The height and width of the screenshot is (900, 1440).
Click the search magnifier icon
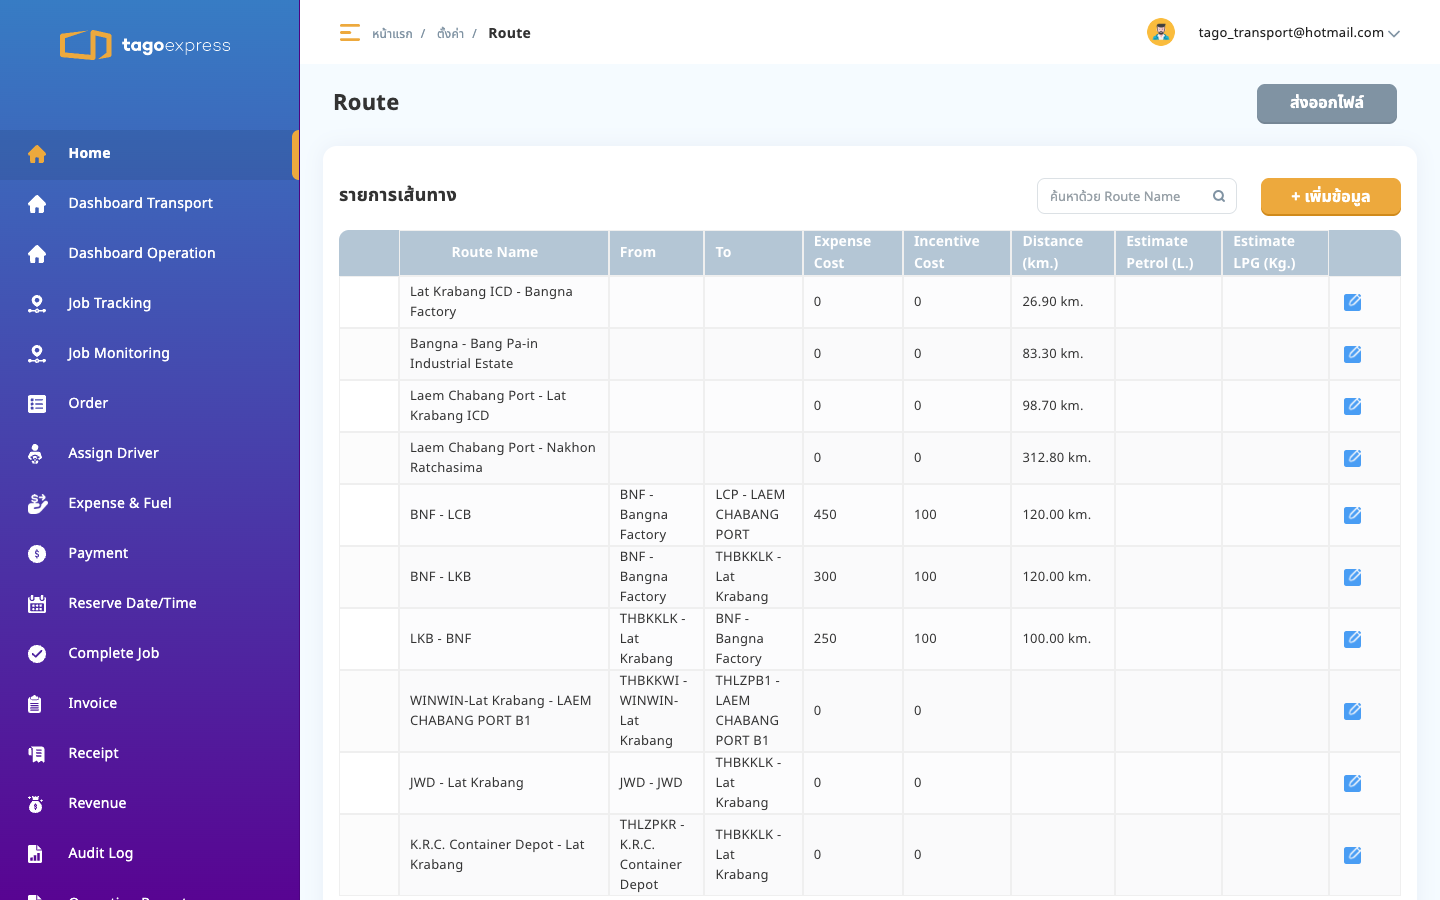(x=1219, y=196)
